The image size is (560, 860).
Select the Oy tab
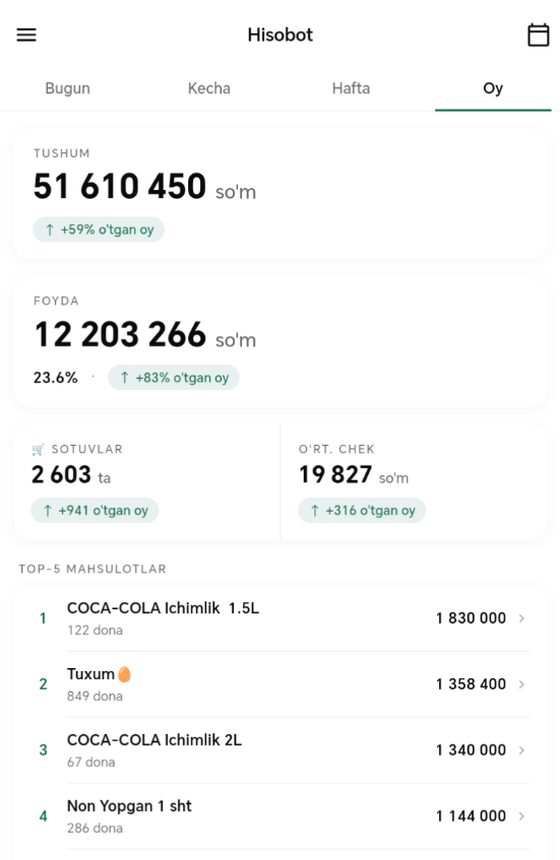coord(493,88)
